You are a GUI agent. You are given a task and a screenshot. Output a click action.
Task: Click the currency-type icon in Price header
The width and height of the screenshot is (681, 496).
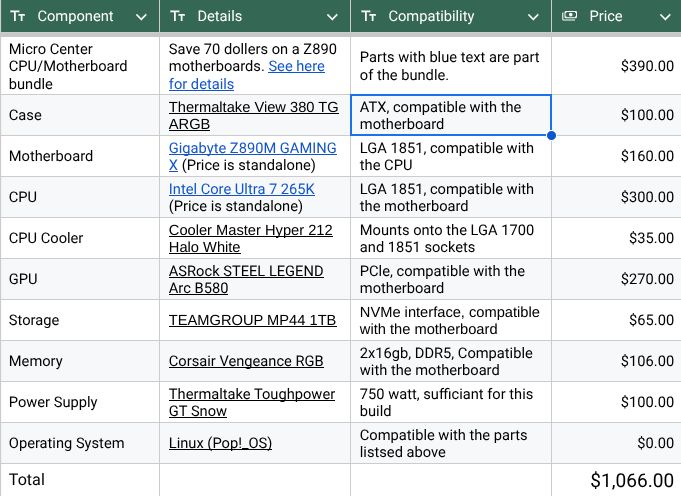[569, 16]
